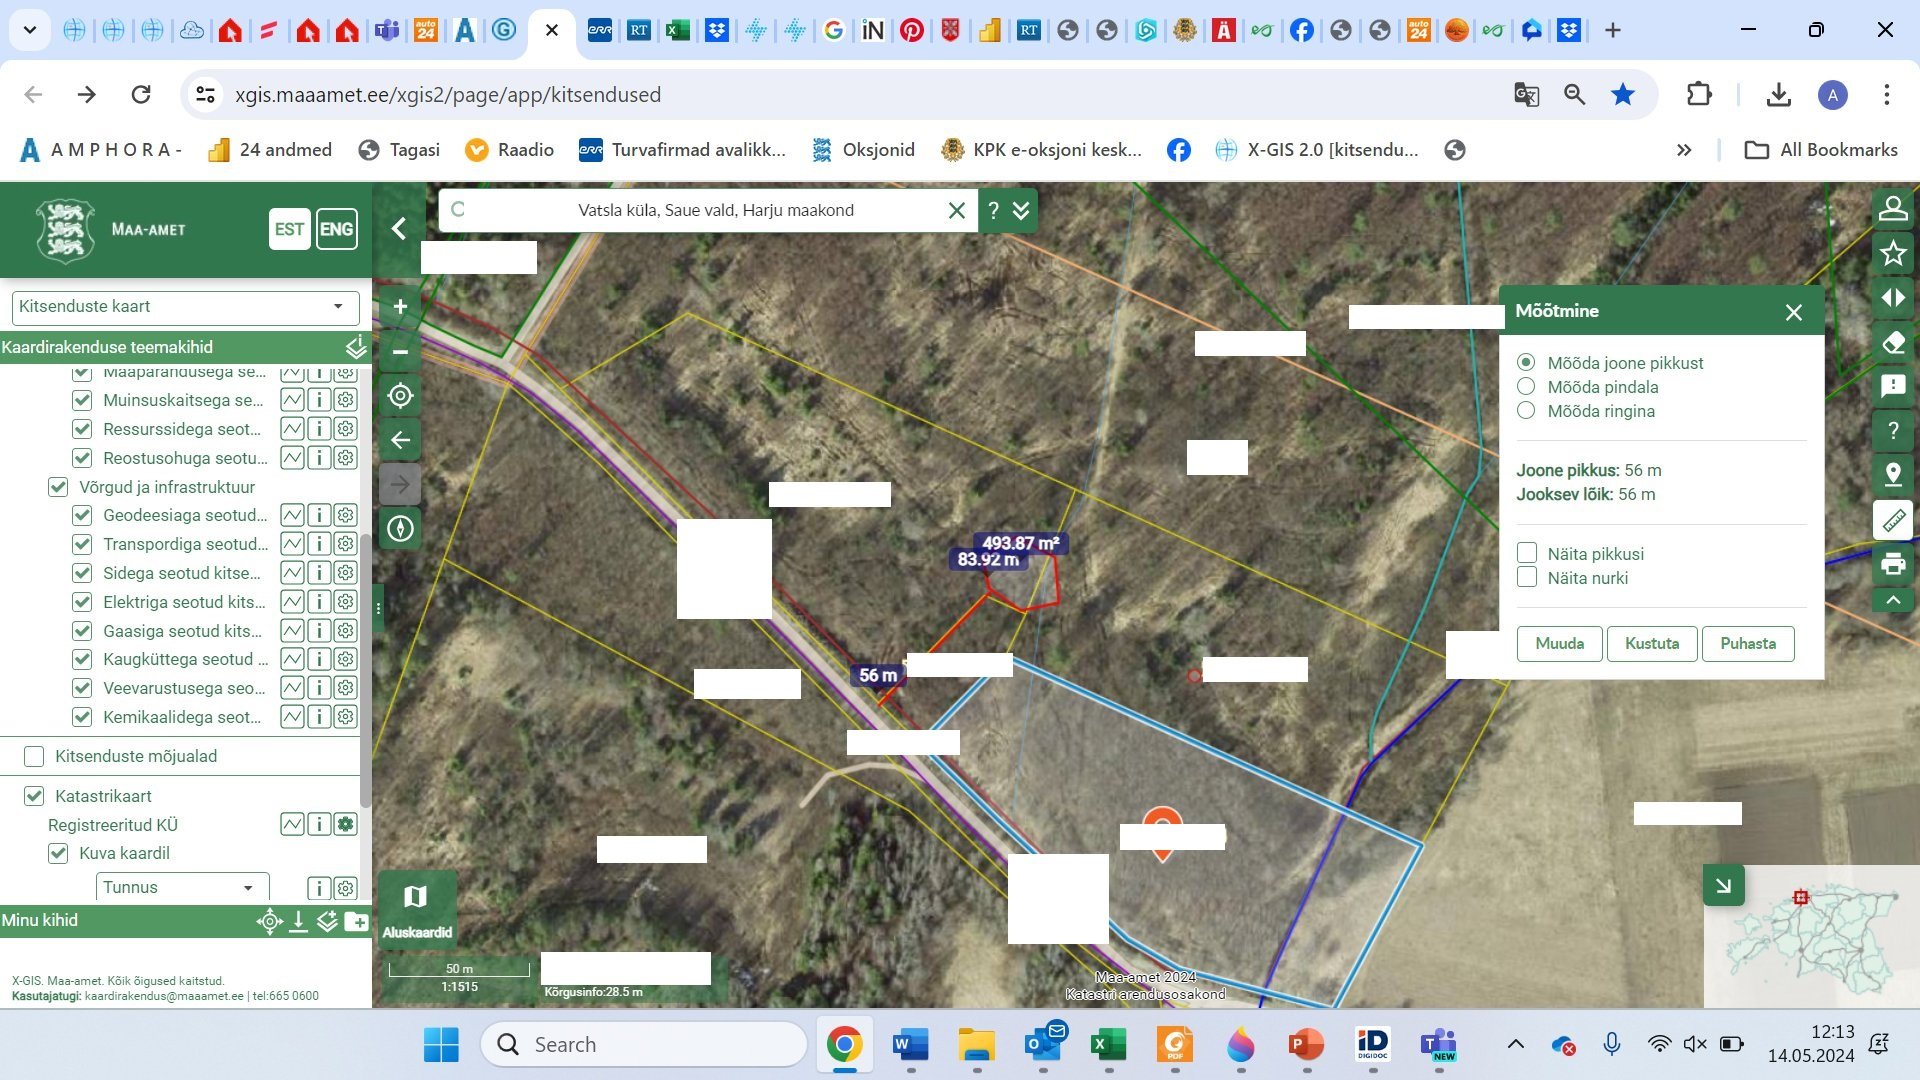
Task: Open the print map tool
Action: [x=1893, y=564]
